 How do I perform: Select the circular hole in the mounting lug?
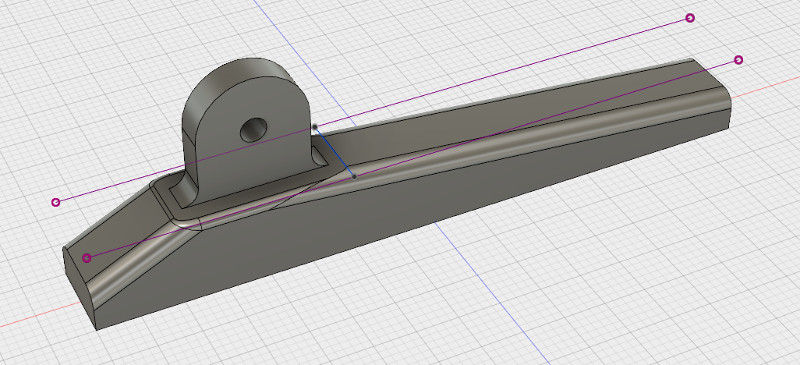254,130
